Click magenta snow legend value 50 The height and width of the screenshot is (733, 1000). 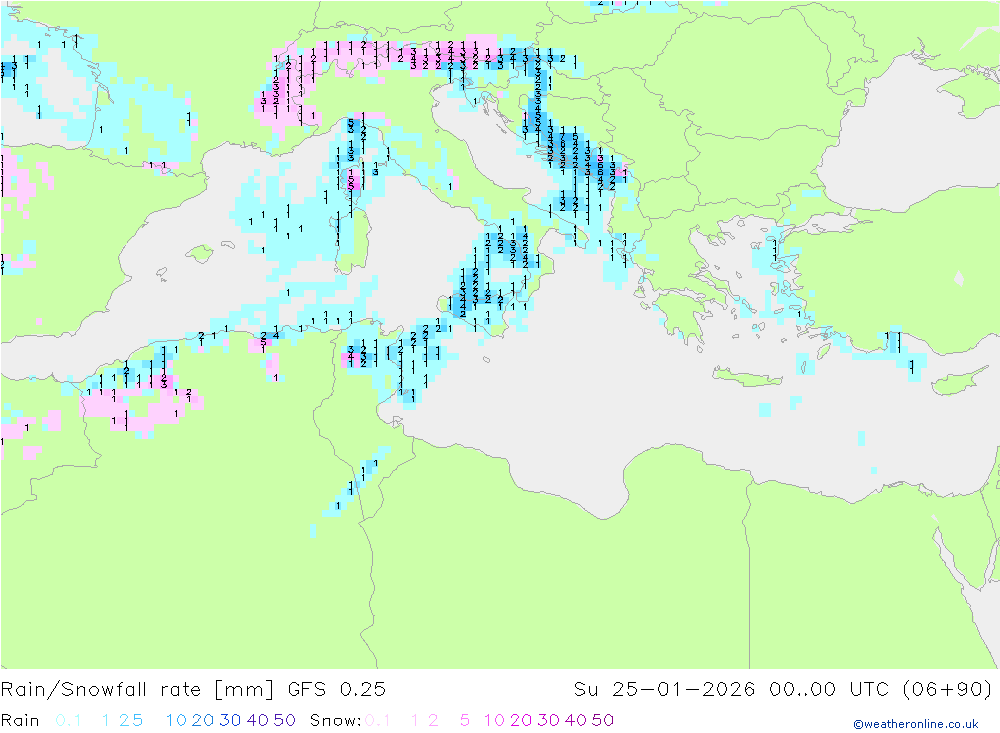[x=603, y=720]
